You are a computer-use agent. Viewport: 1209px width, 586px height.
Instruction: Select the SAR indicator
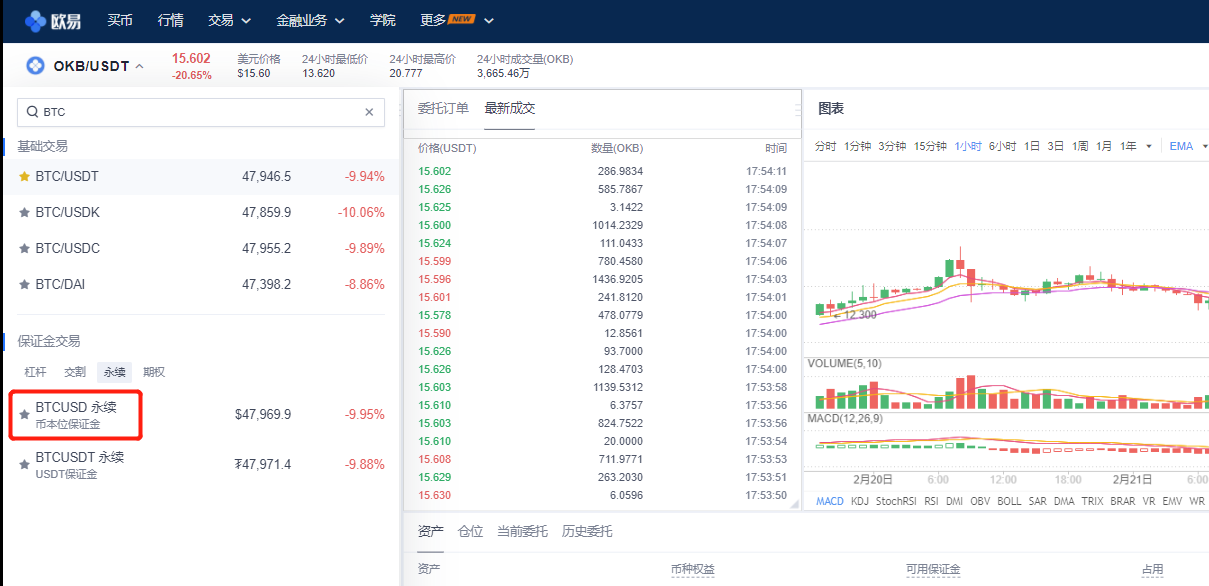[x=1038, y=501]
